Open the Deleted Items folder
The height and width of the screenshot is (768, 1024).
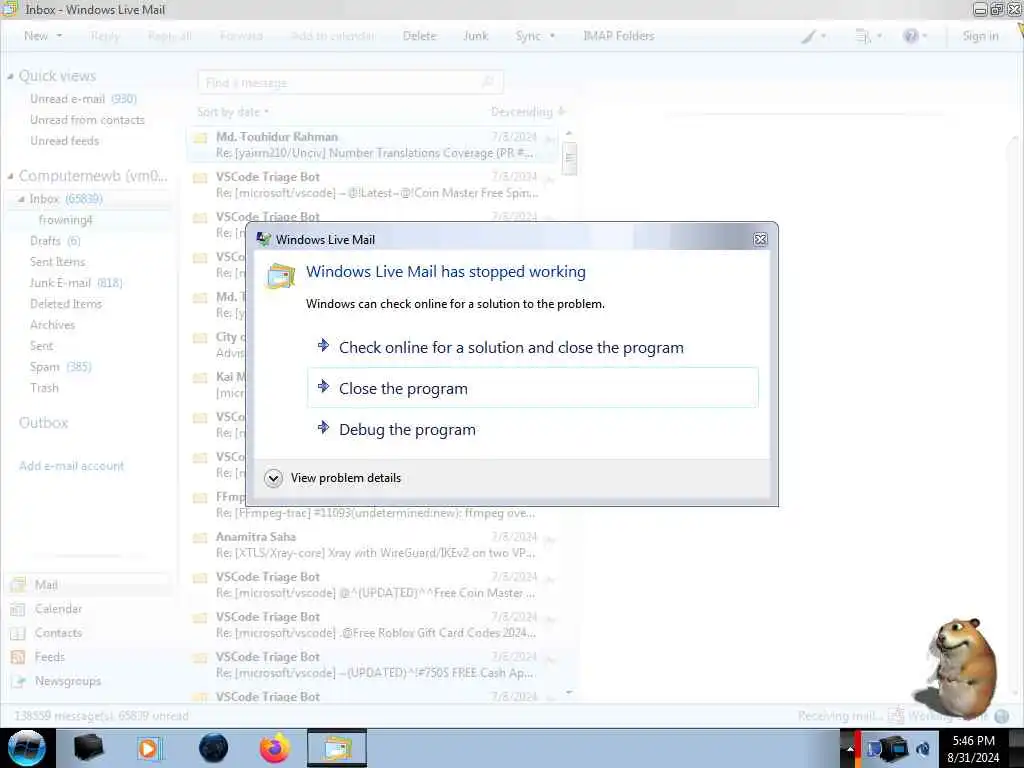pyautogui.click(x=65, y=304)
